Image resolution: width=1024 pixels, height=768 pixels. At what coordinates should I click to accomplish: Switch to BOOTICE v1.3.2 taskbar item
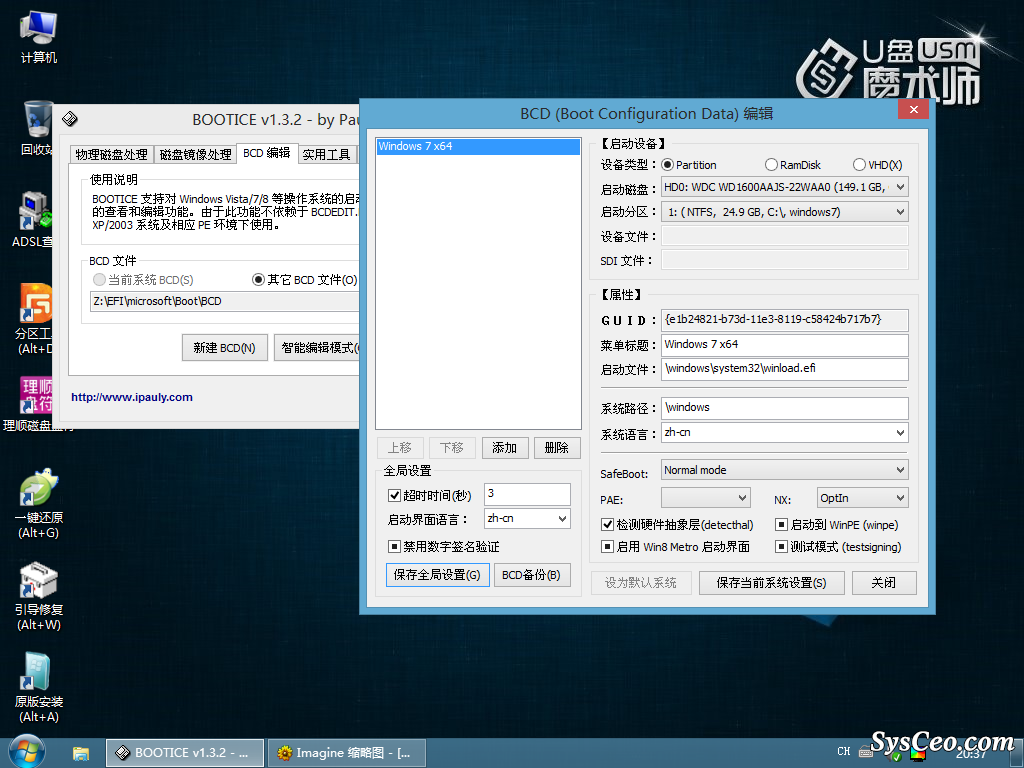click(x=185, y=753)
